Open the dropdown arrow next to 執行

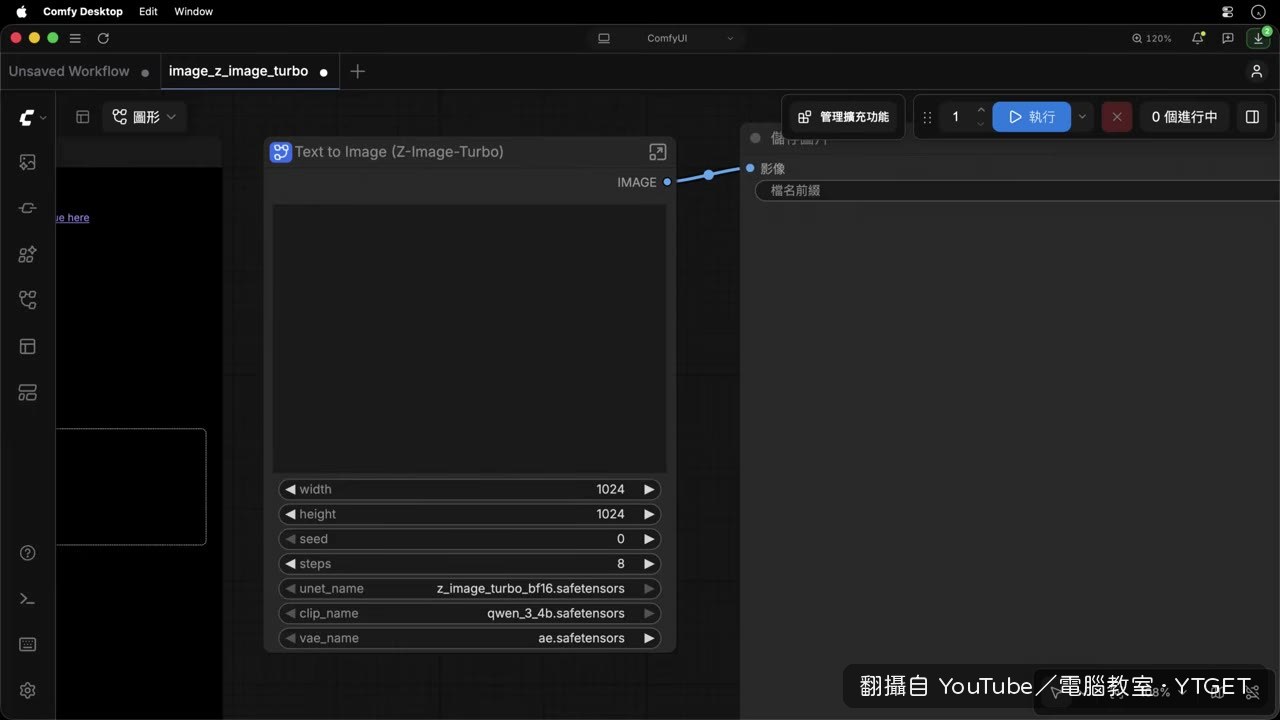pyautogui.click(x=1082, y=117)
